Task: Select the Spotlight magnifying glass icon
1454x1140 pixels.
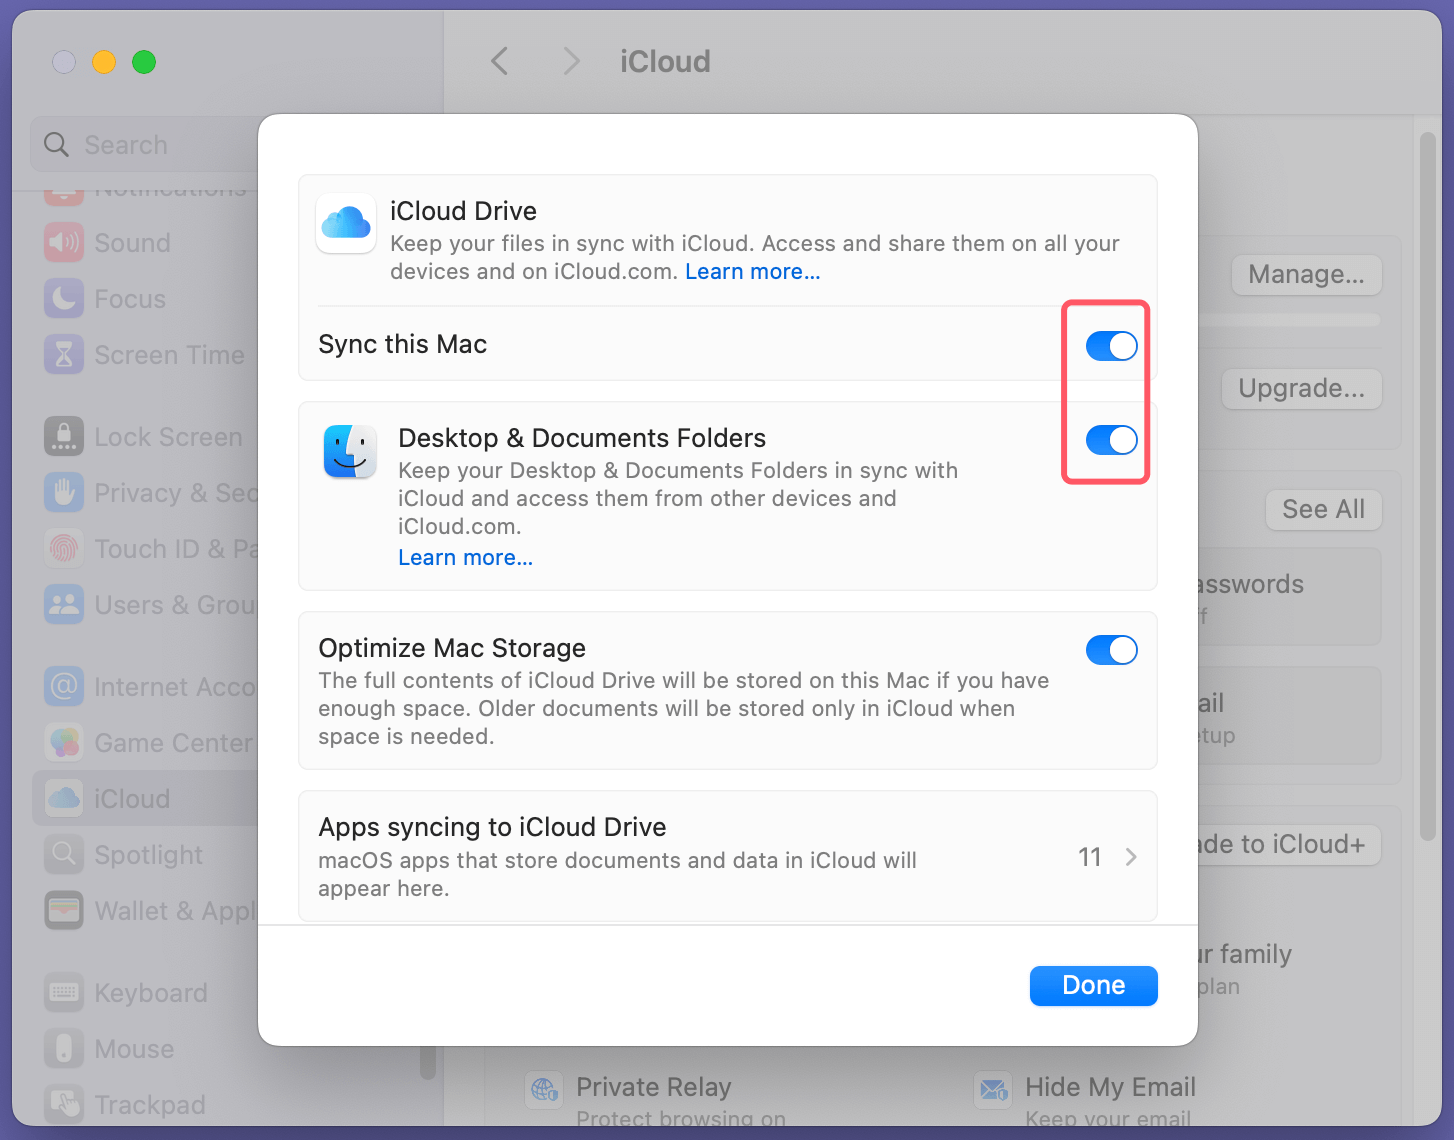Action: pos(64,854)
